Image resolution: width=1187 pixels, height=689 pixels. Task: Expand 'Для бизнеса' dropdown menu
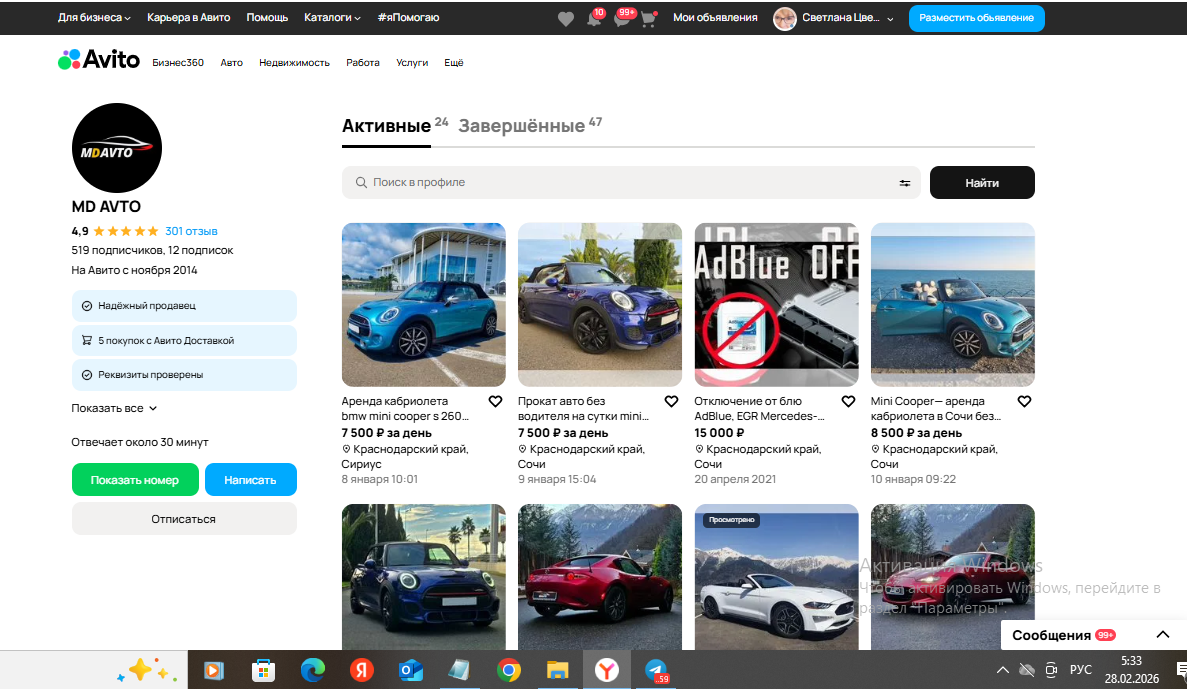point(94,17)
